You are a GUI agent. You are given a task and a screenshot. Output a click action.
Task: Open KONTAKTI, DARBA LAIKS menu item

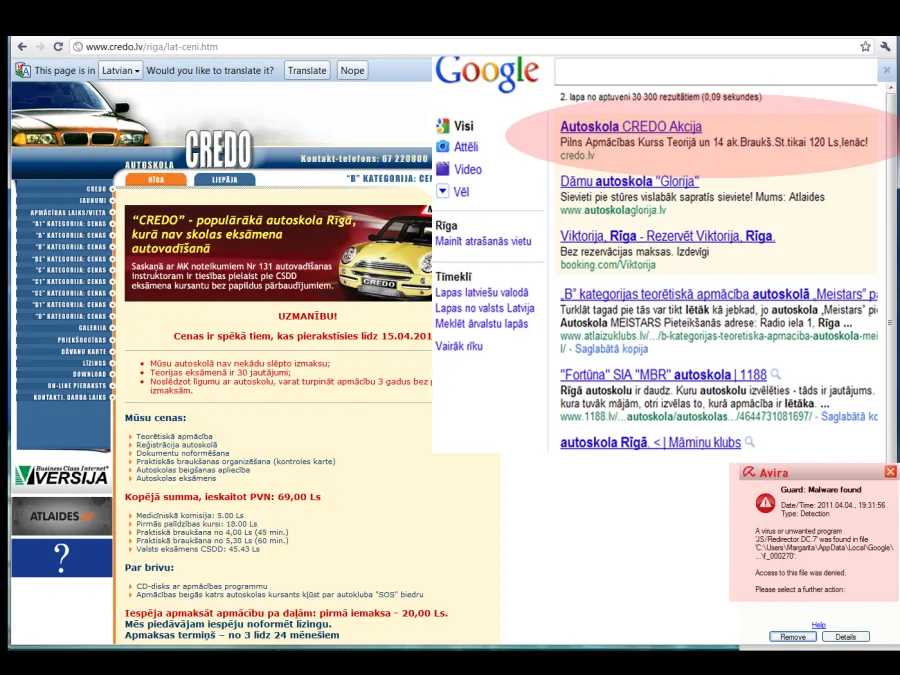(70, 397)
